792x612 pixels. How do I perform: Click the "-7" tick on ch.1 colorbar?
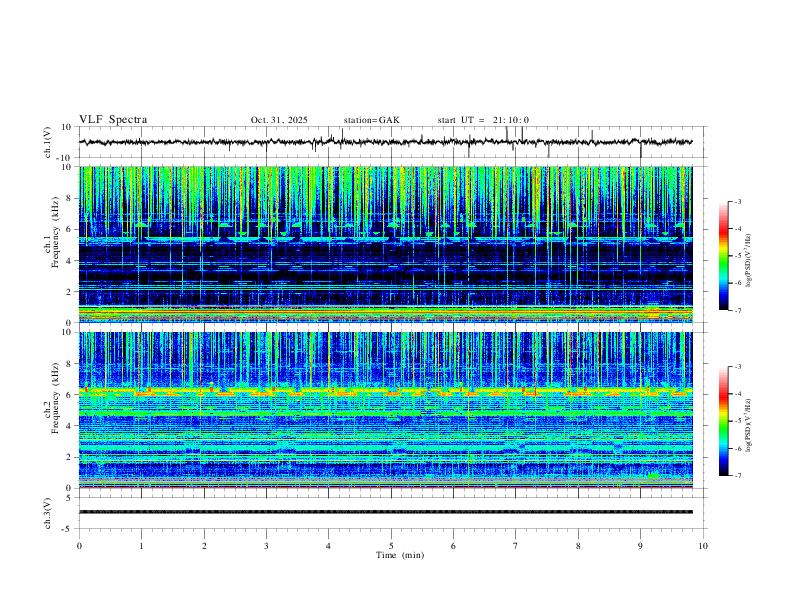click(x=737, y=310)
